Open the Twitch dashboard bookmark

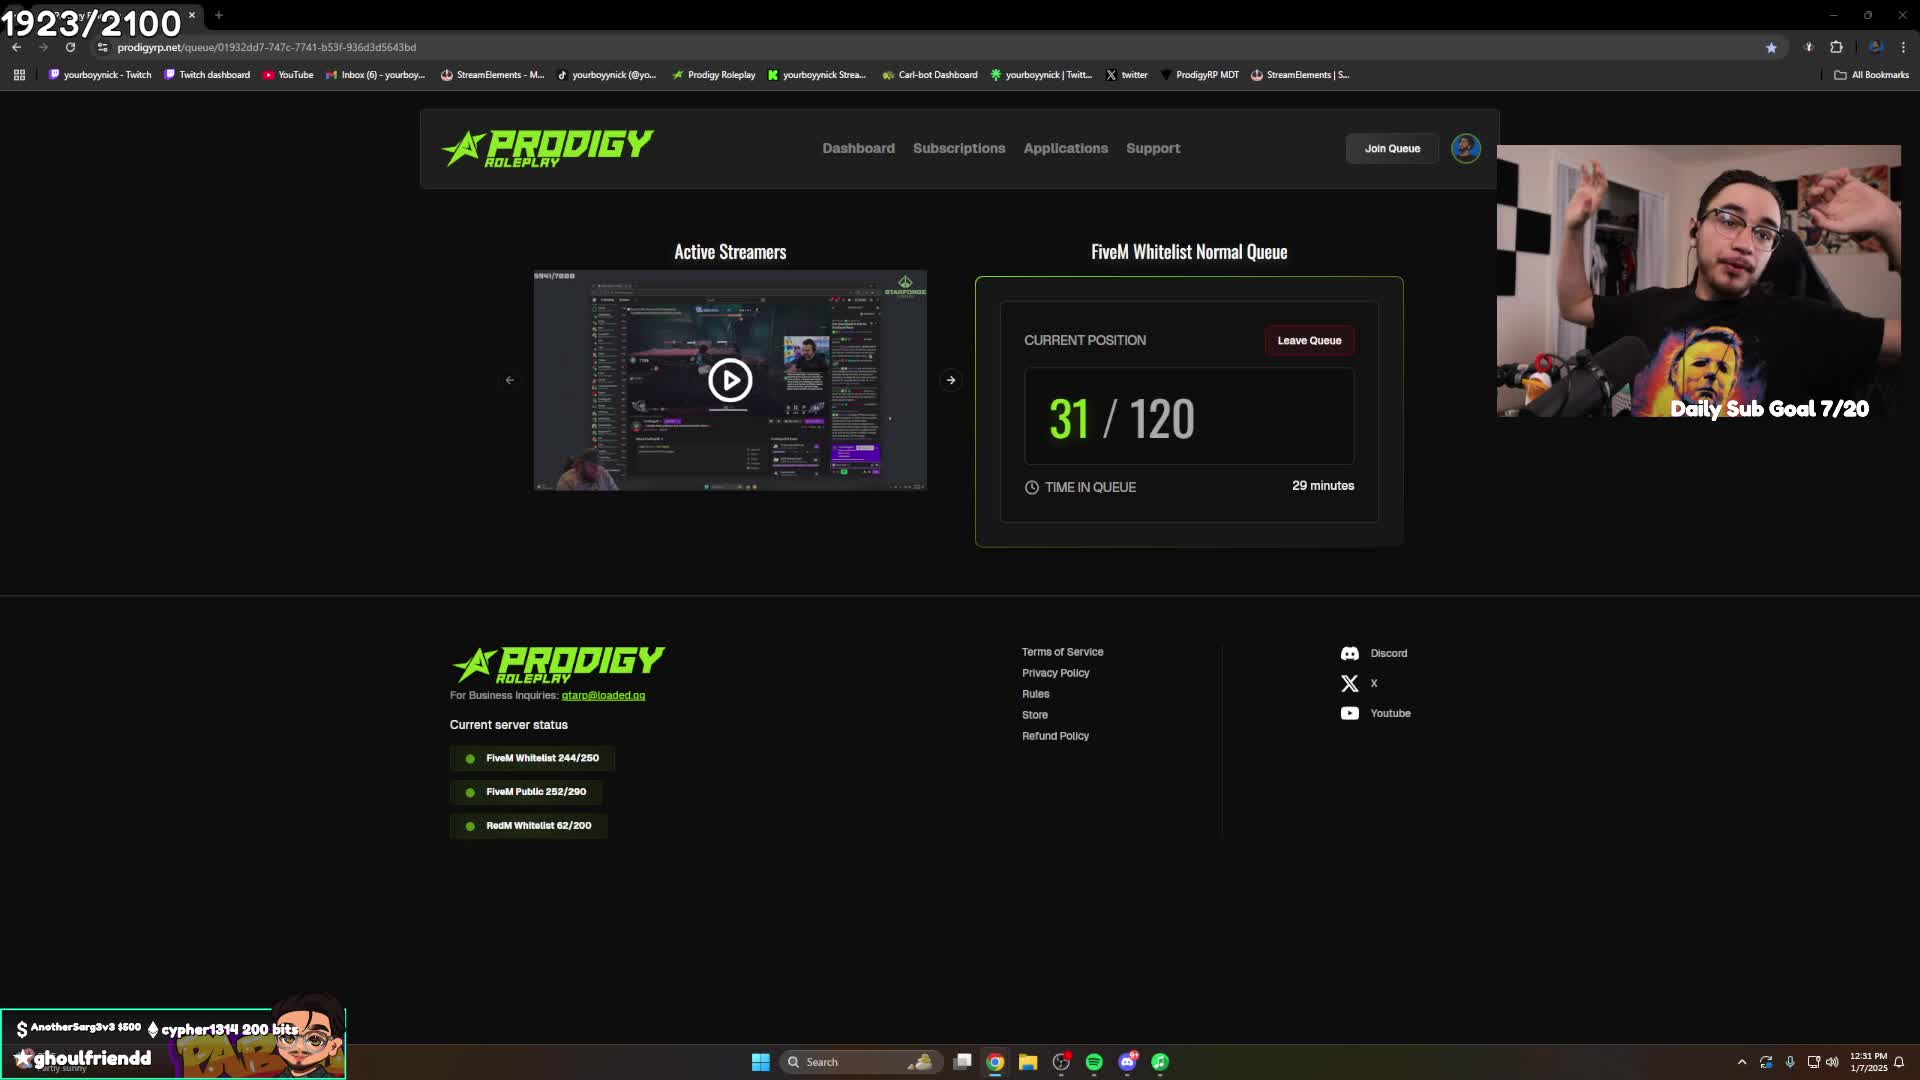(207, 75)
